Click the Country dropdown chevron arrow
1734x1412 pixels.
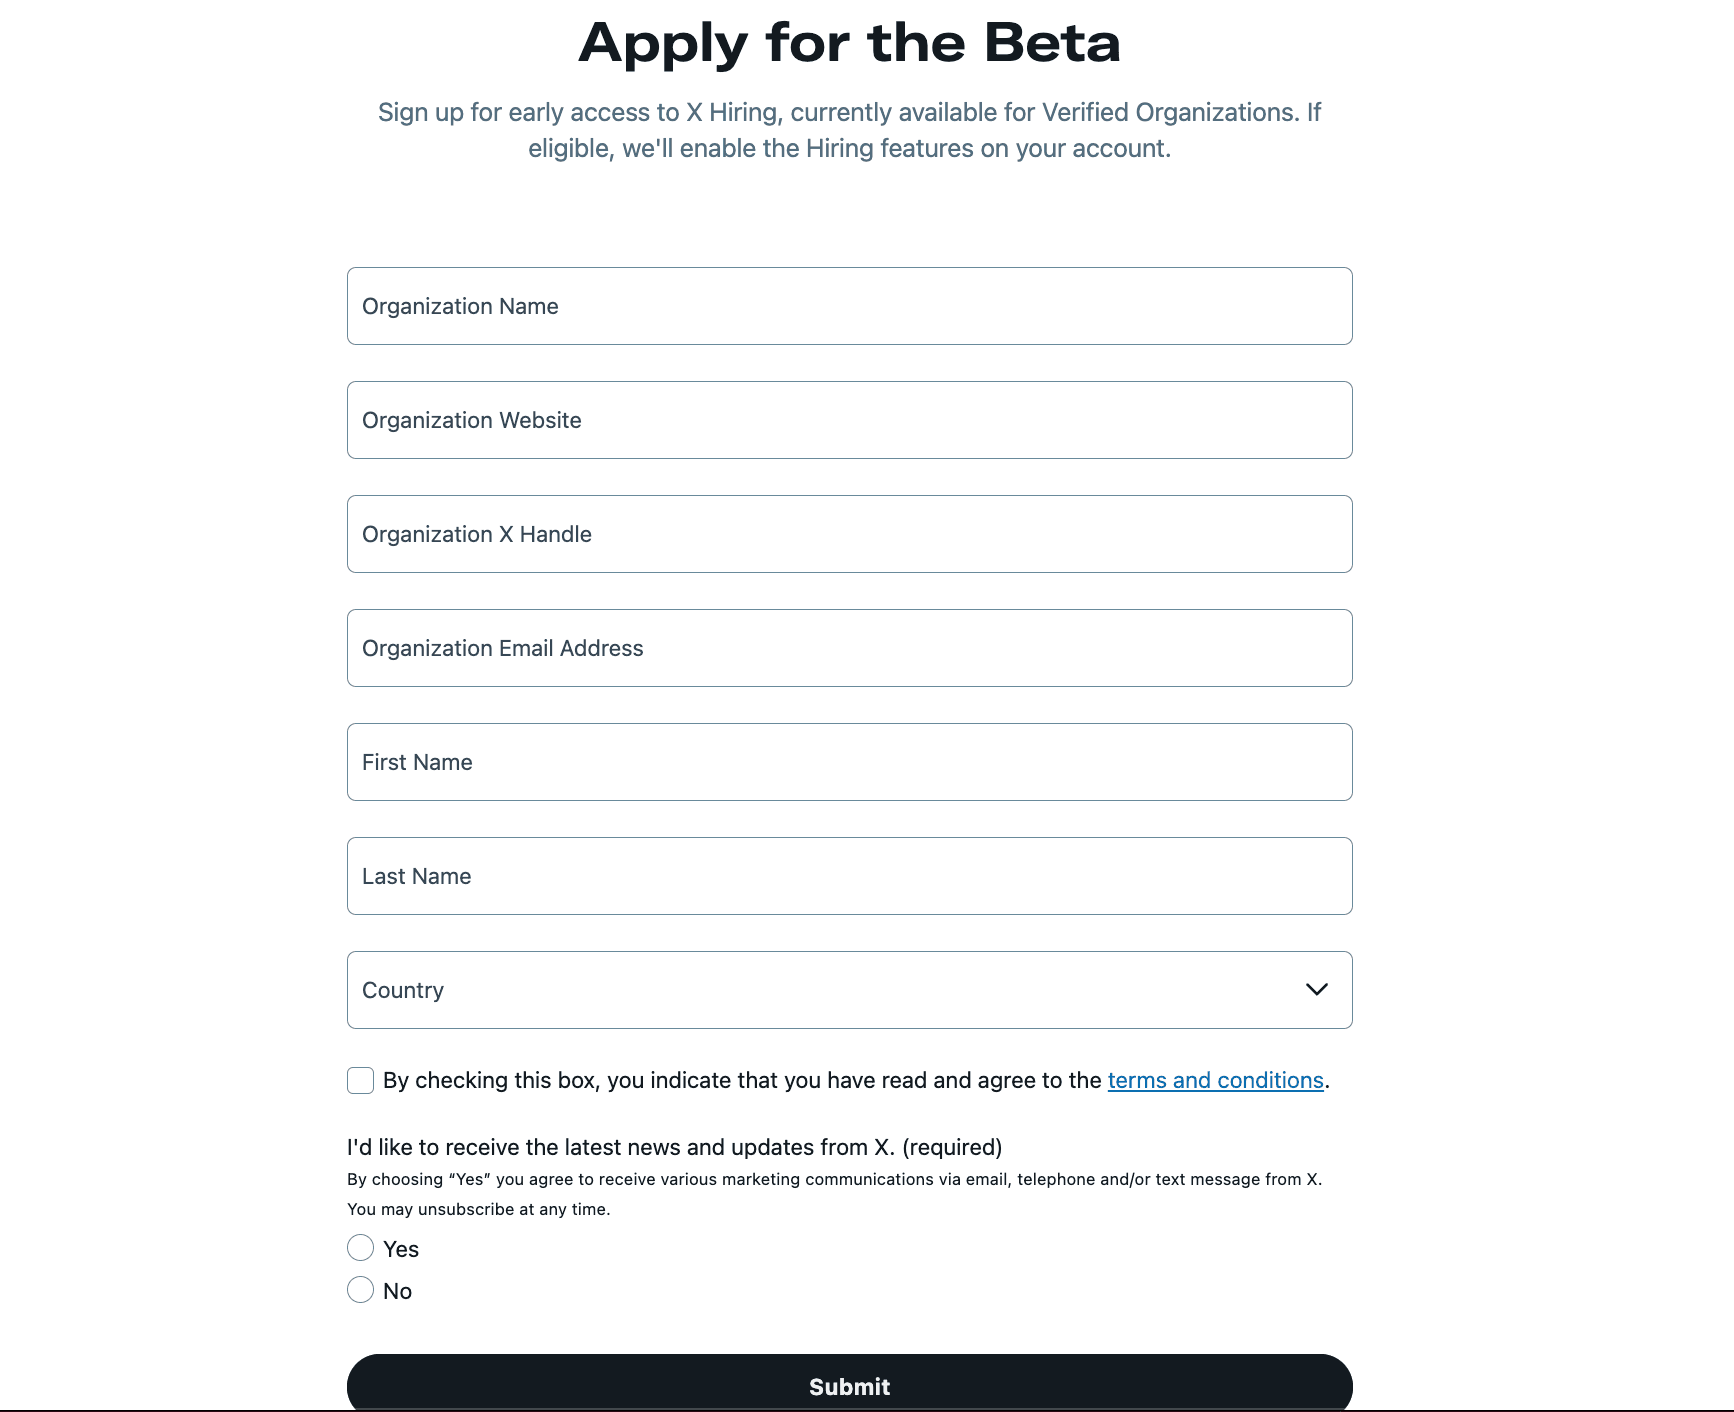tap(1316, 989)
